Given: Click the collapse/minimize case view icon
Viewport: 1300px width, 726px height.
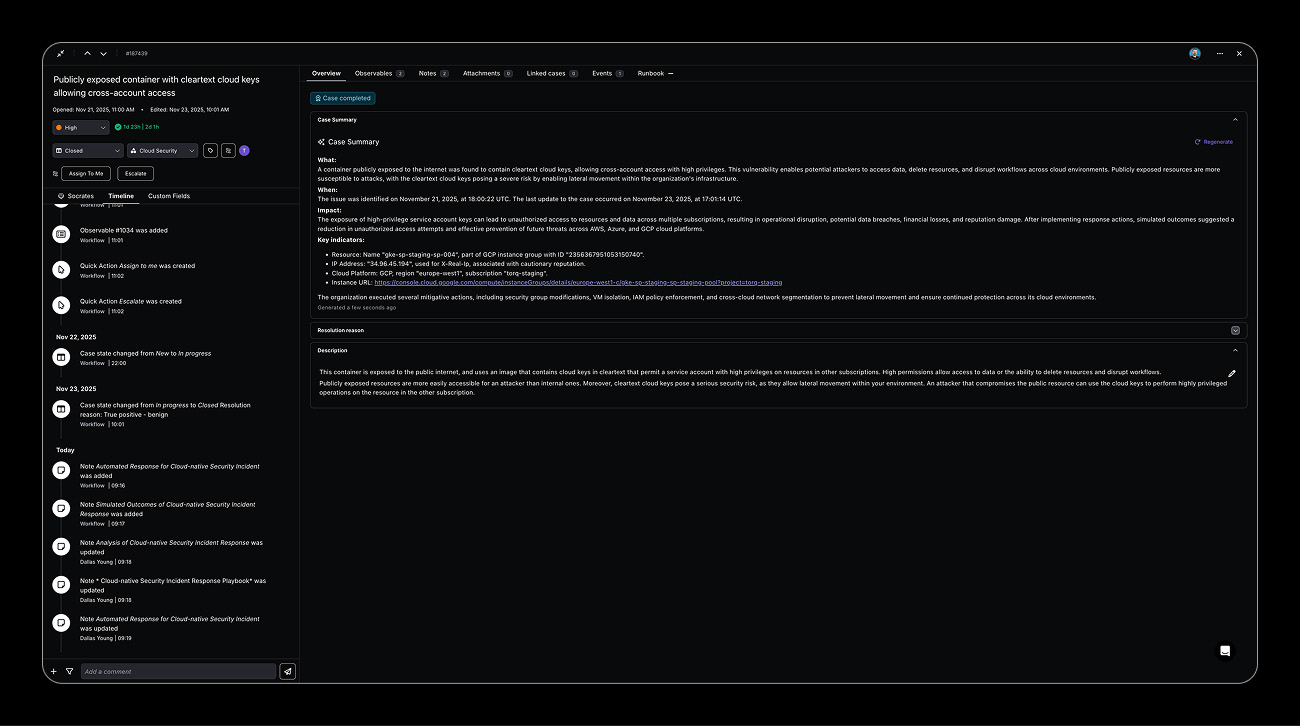Looking at the screenshot, I should coord(61,53).
